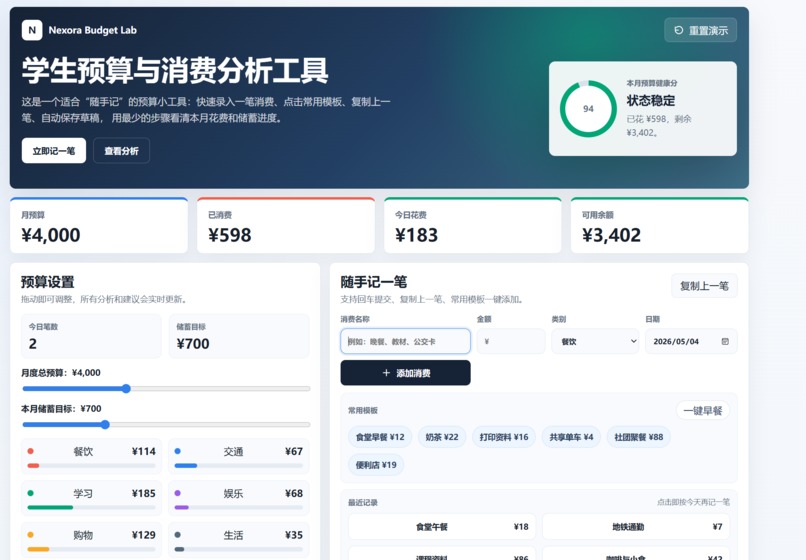
Task: Click 添加消费 button
Action: [406, 373]
